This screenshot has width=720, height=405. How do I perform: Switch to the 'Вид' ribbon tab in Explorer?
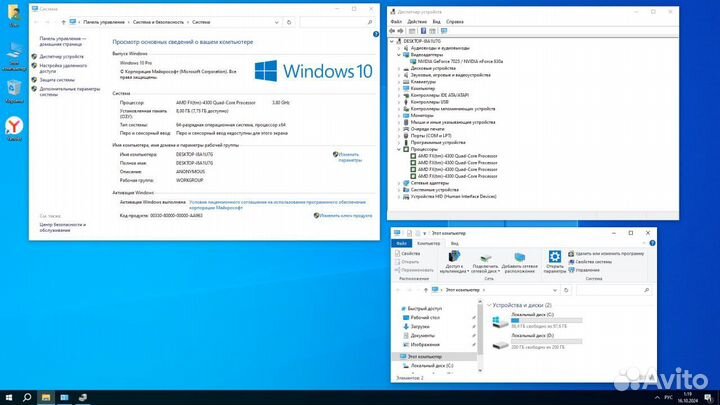click(454, 243)
